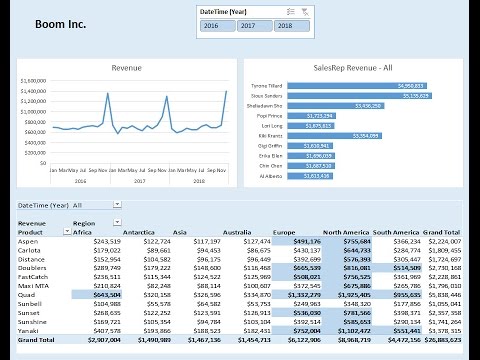Select the Aspen product row label
This screenshot has height=360, width=480.
pos(28,241)
